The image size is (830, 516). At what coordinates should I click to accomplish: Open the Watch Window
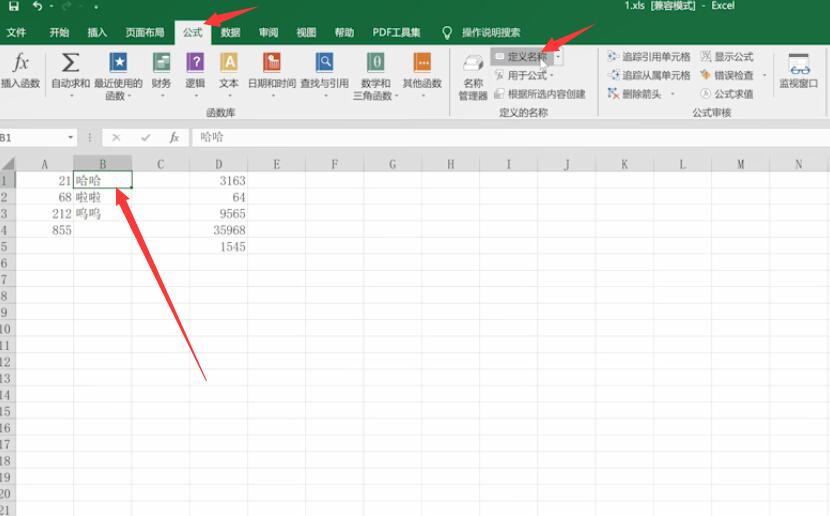click(798, 70)
